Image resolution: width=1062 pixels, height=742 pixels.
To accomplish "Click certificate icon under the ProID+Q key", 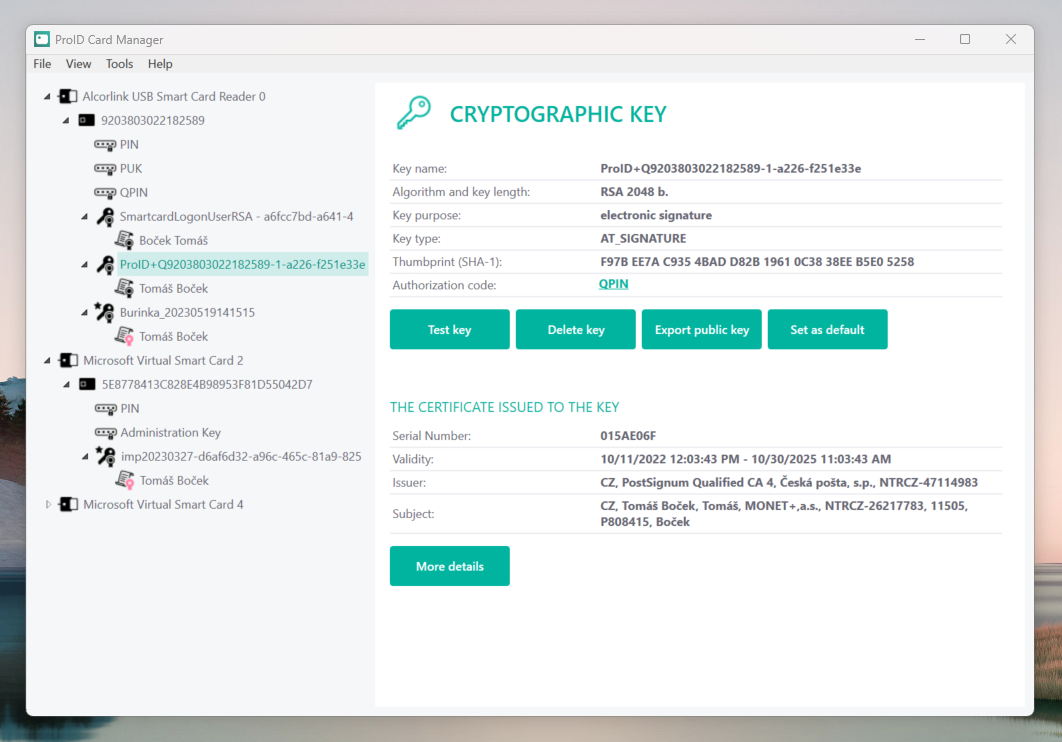I will point(125,288).
